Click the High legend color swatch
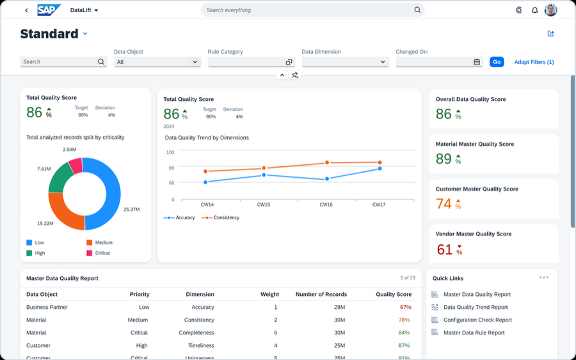Viewport: 576px width, 360px height. click(x=29, y=253)
